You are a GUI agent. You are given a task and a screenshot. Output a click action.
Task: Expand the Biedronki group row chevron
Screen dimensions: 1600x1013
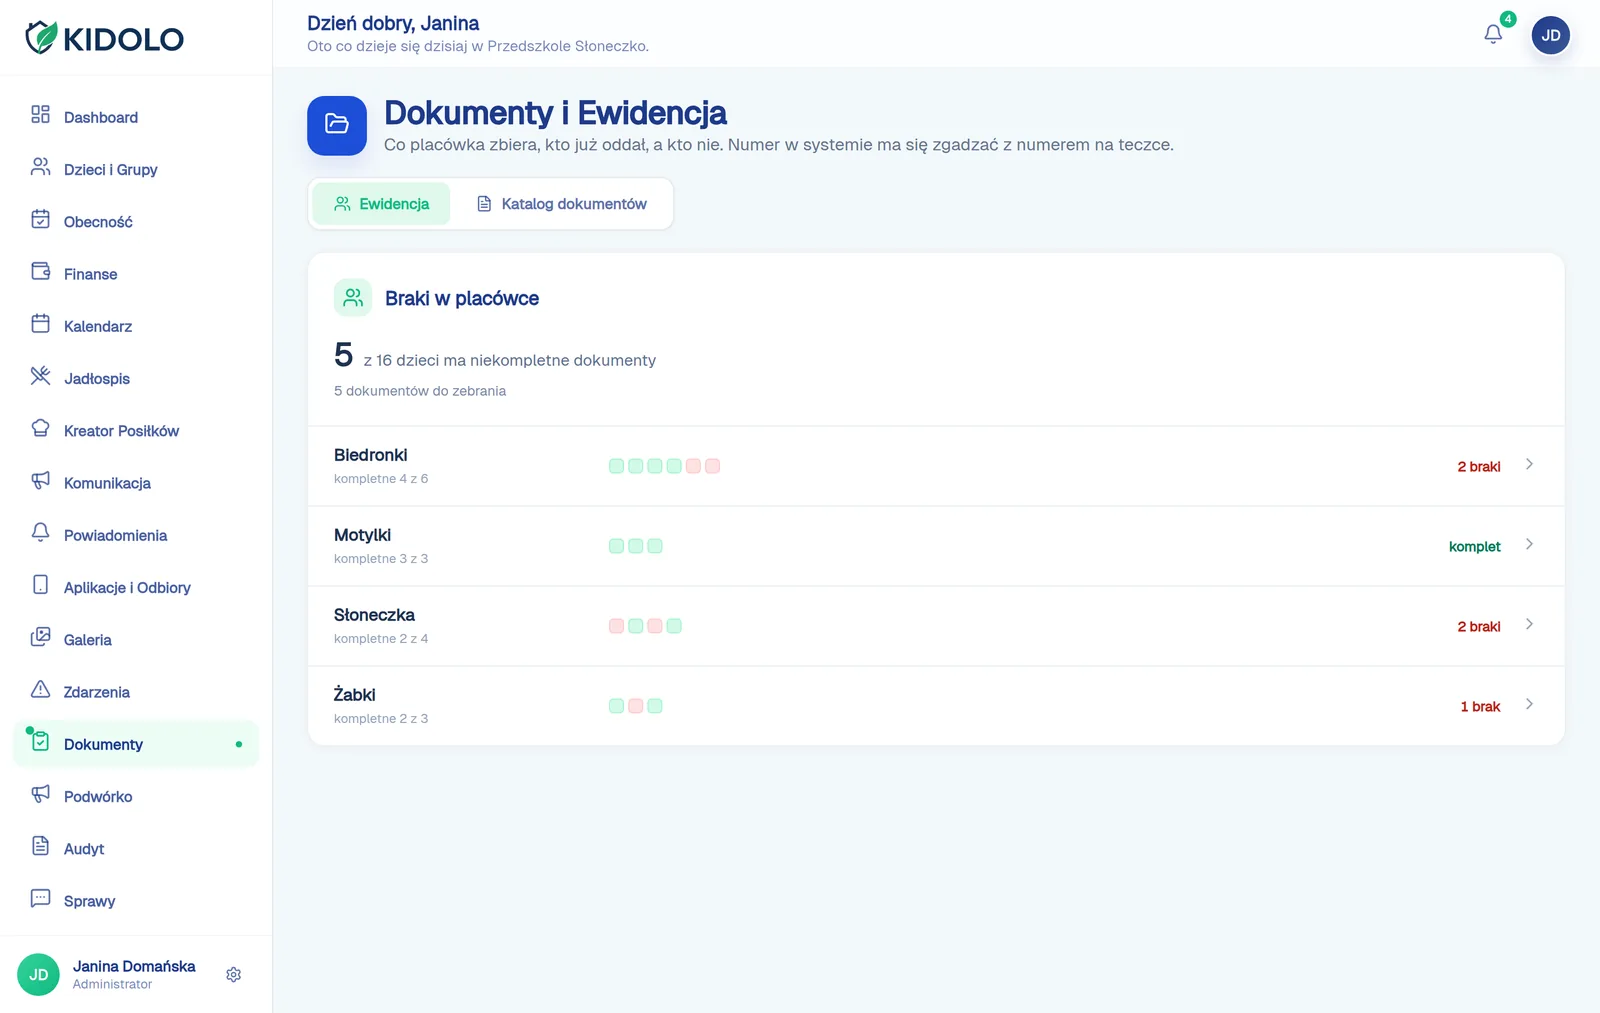pyautogui.click(x=1529, y=464)
